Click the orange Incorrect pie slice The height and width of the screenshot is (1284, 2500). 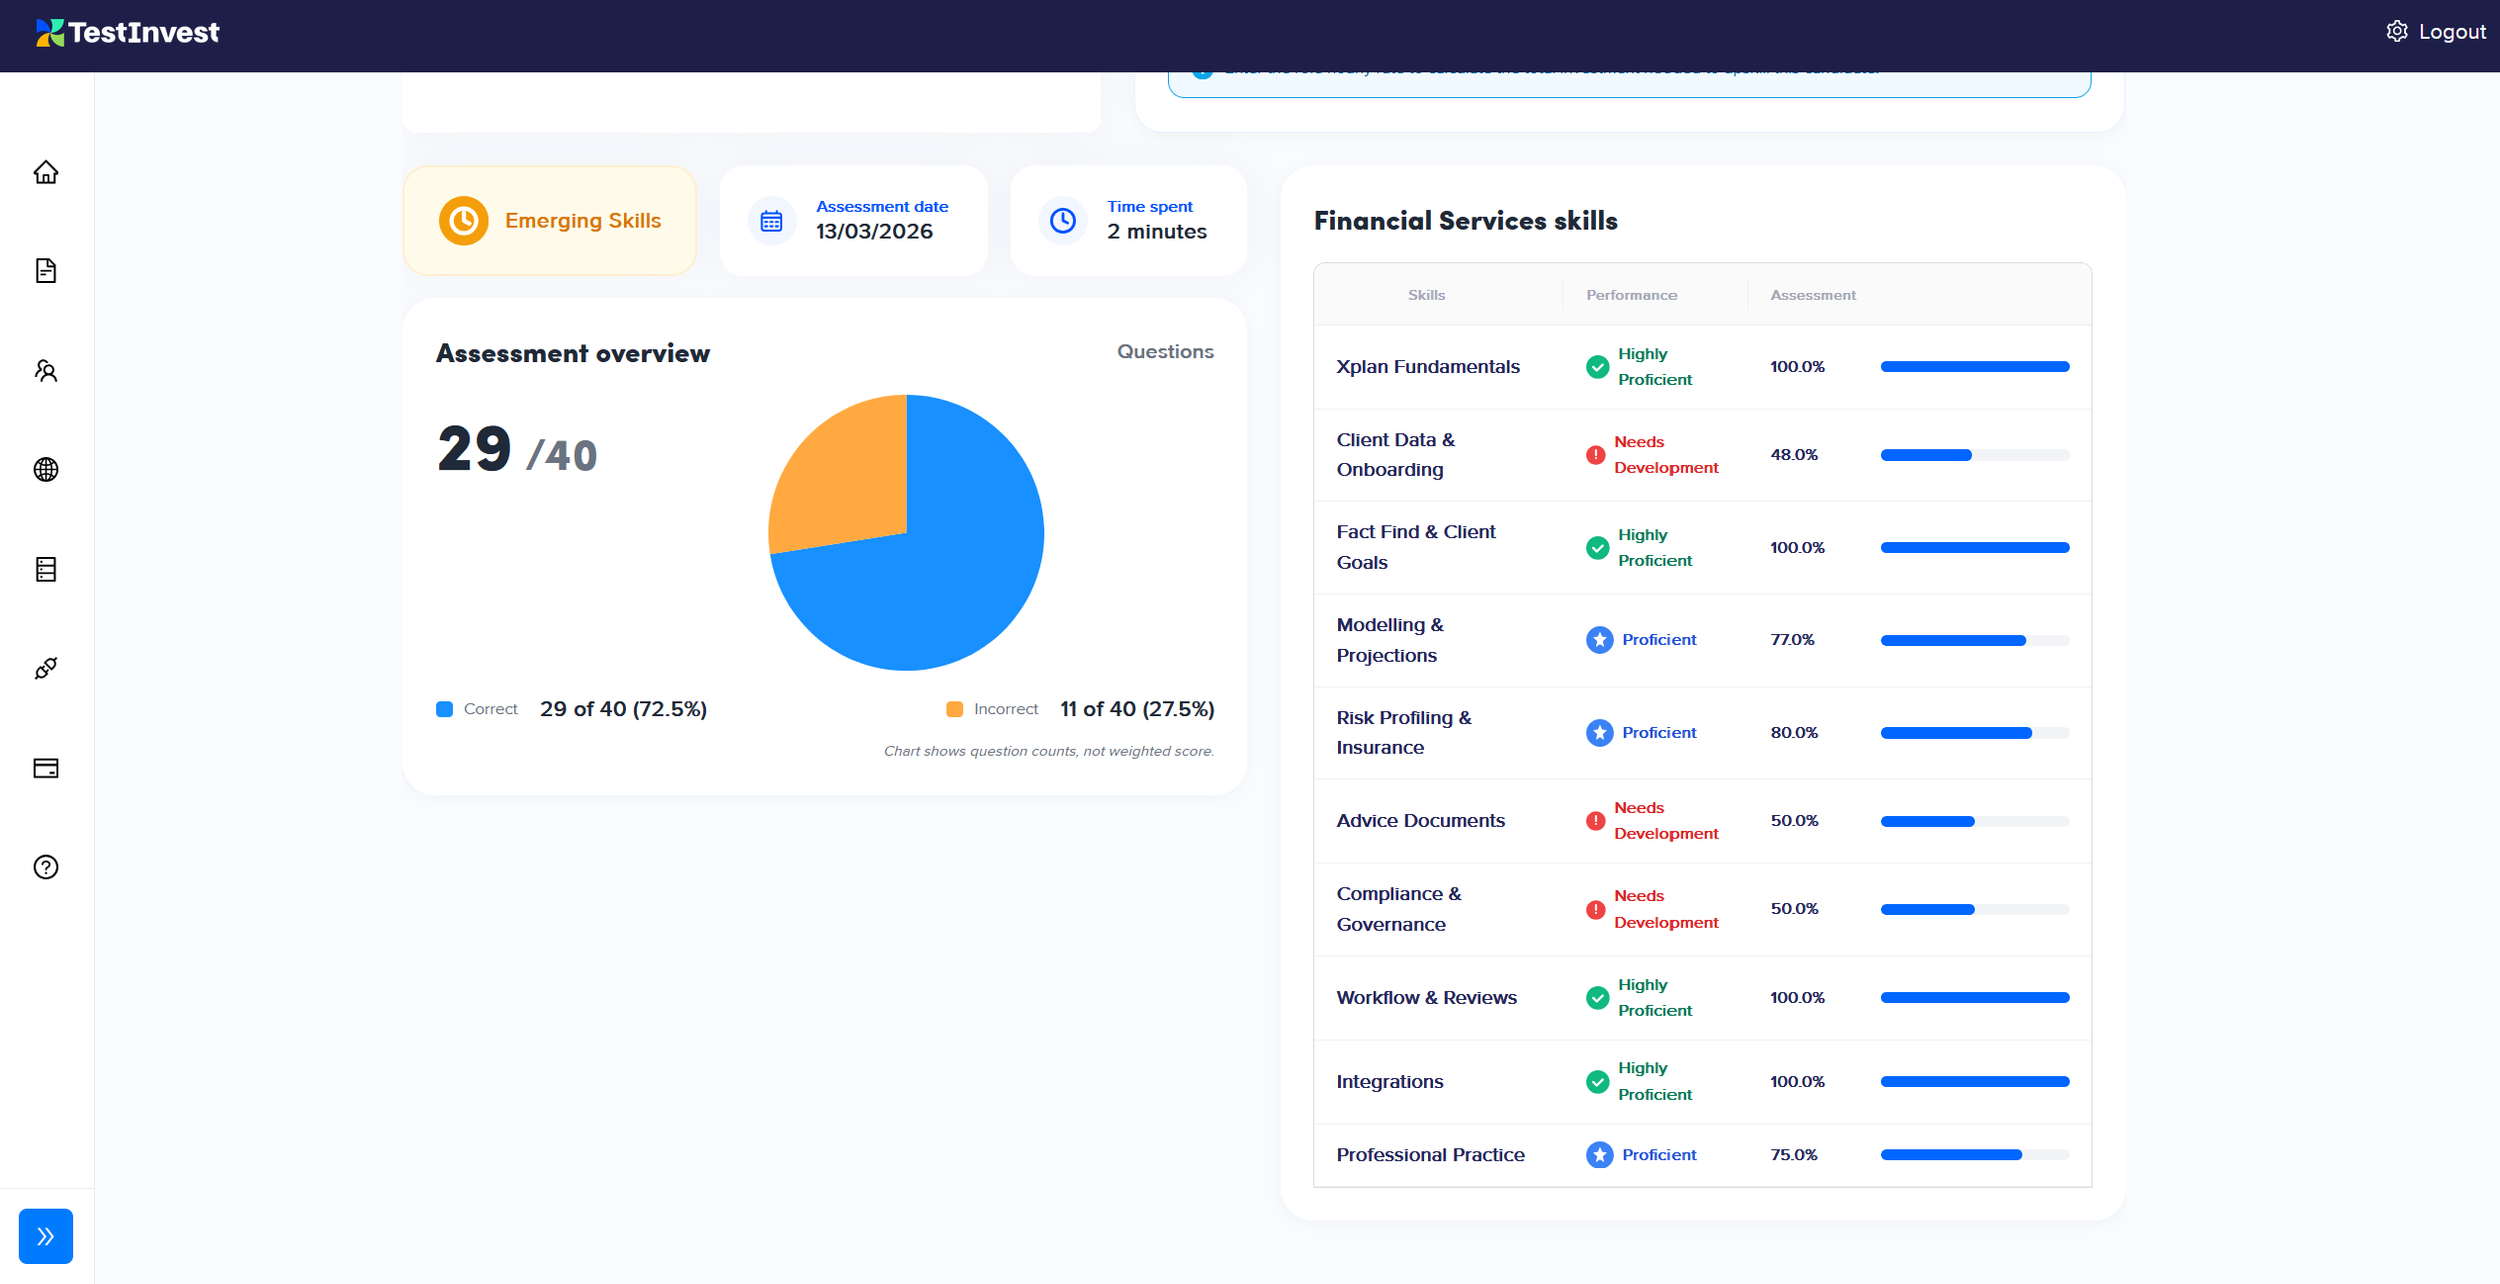click(850, 480)
